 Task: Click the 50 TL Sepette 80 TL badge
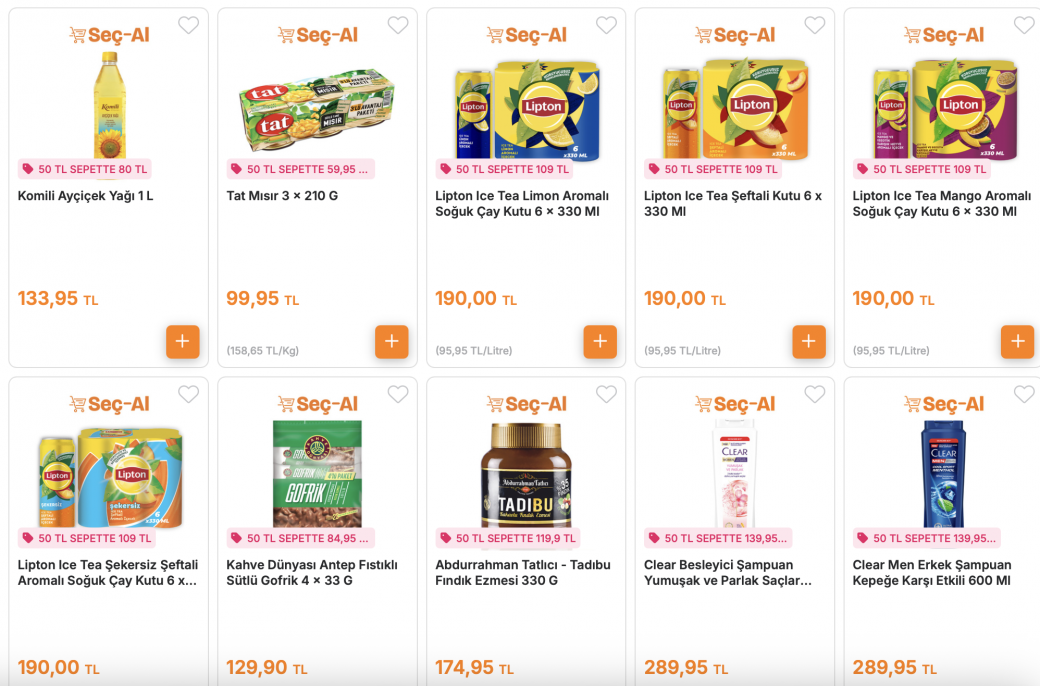(85, 169)
